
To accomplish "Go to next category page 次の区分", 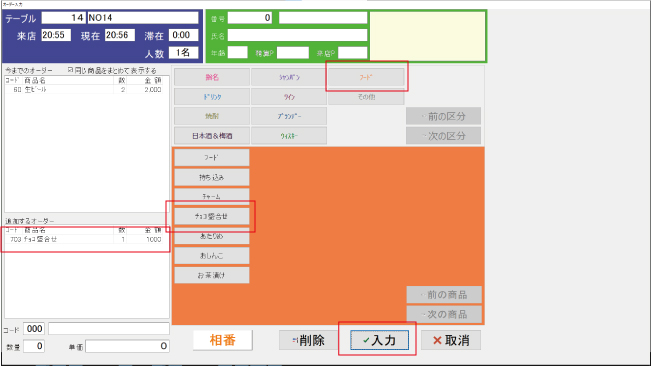I will point(443,136).
